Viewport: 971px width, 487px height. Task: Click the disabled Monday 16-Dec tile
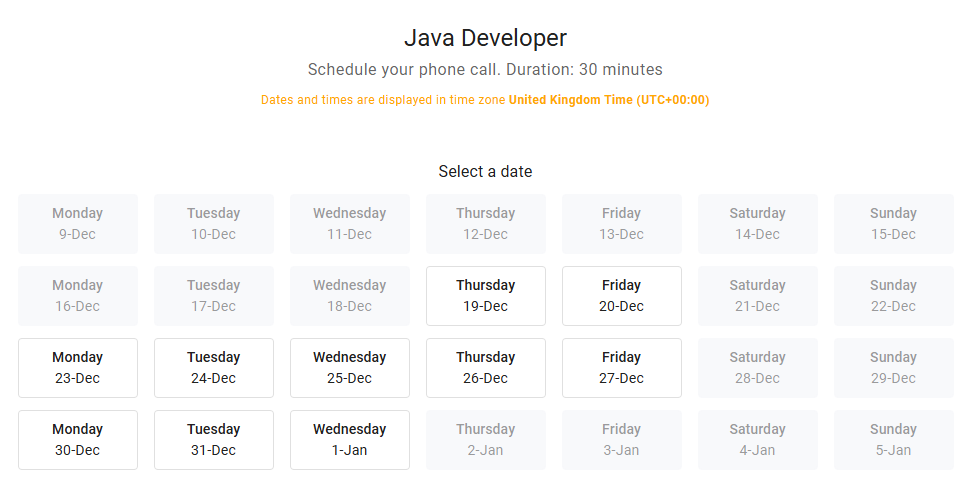78,296
